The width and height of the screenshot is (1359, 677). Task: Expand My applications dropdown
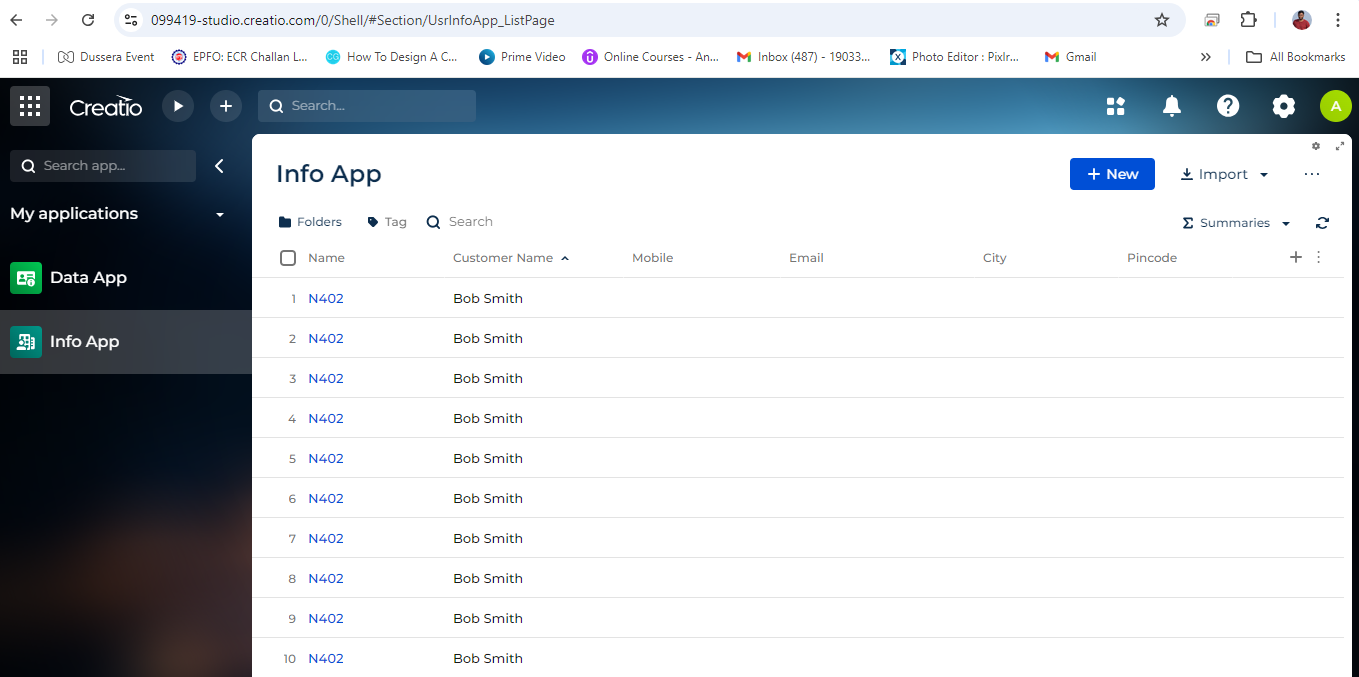(220, 214)
